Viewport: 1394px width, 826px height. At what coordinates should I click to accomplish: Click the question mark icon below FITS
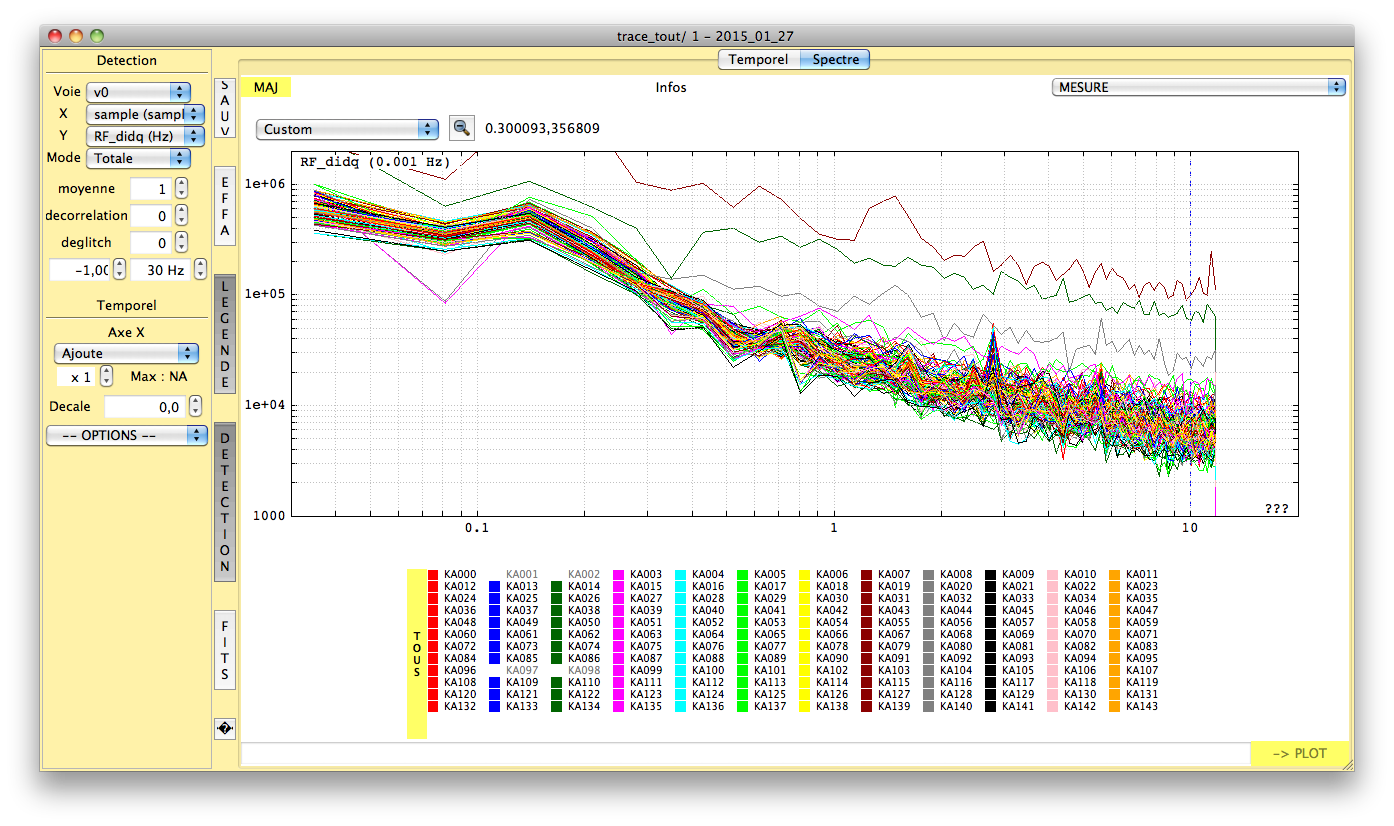[x=225, y=729]
